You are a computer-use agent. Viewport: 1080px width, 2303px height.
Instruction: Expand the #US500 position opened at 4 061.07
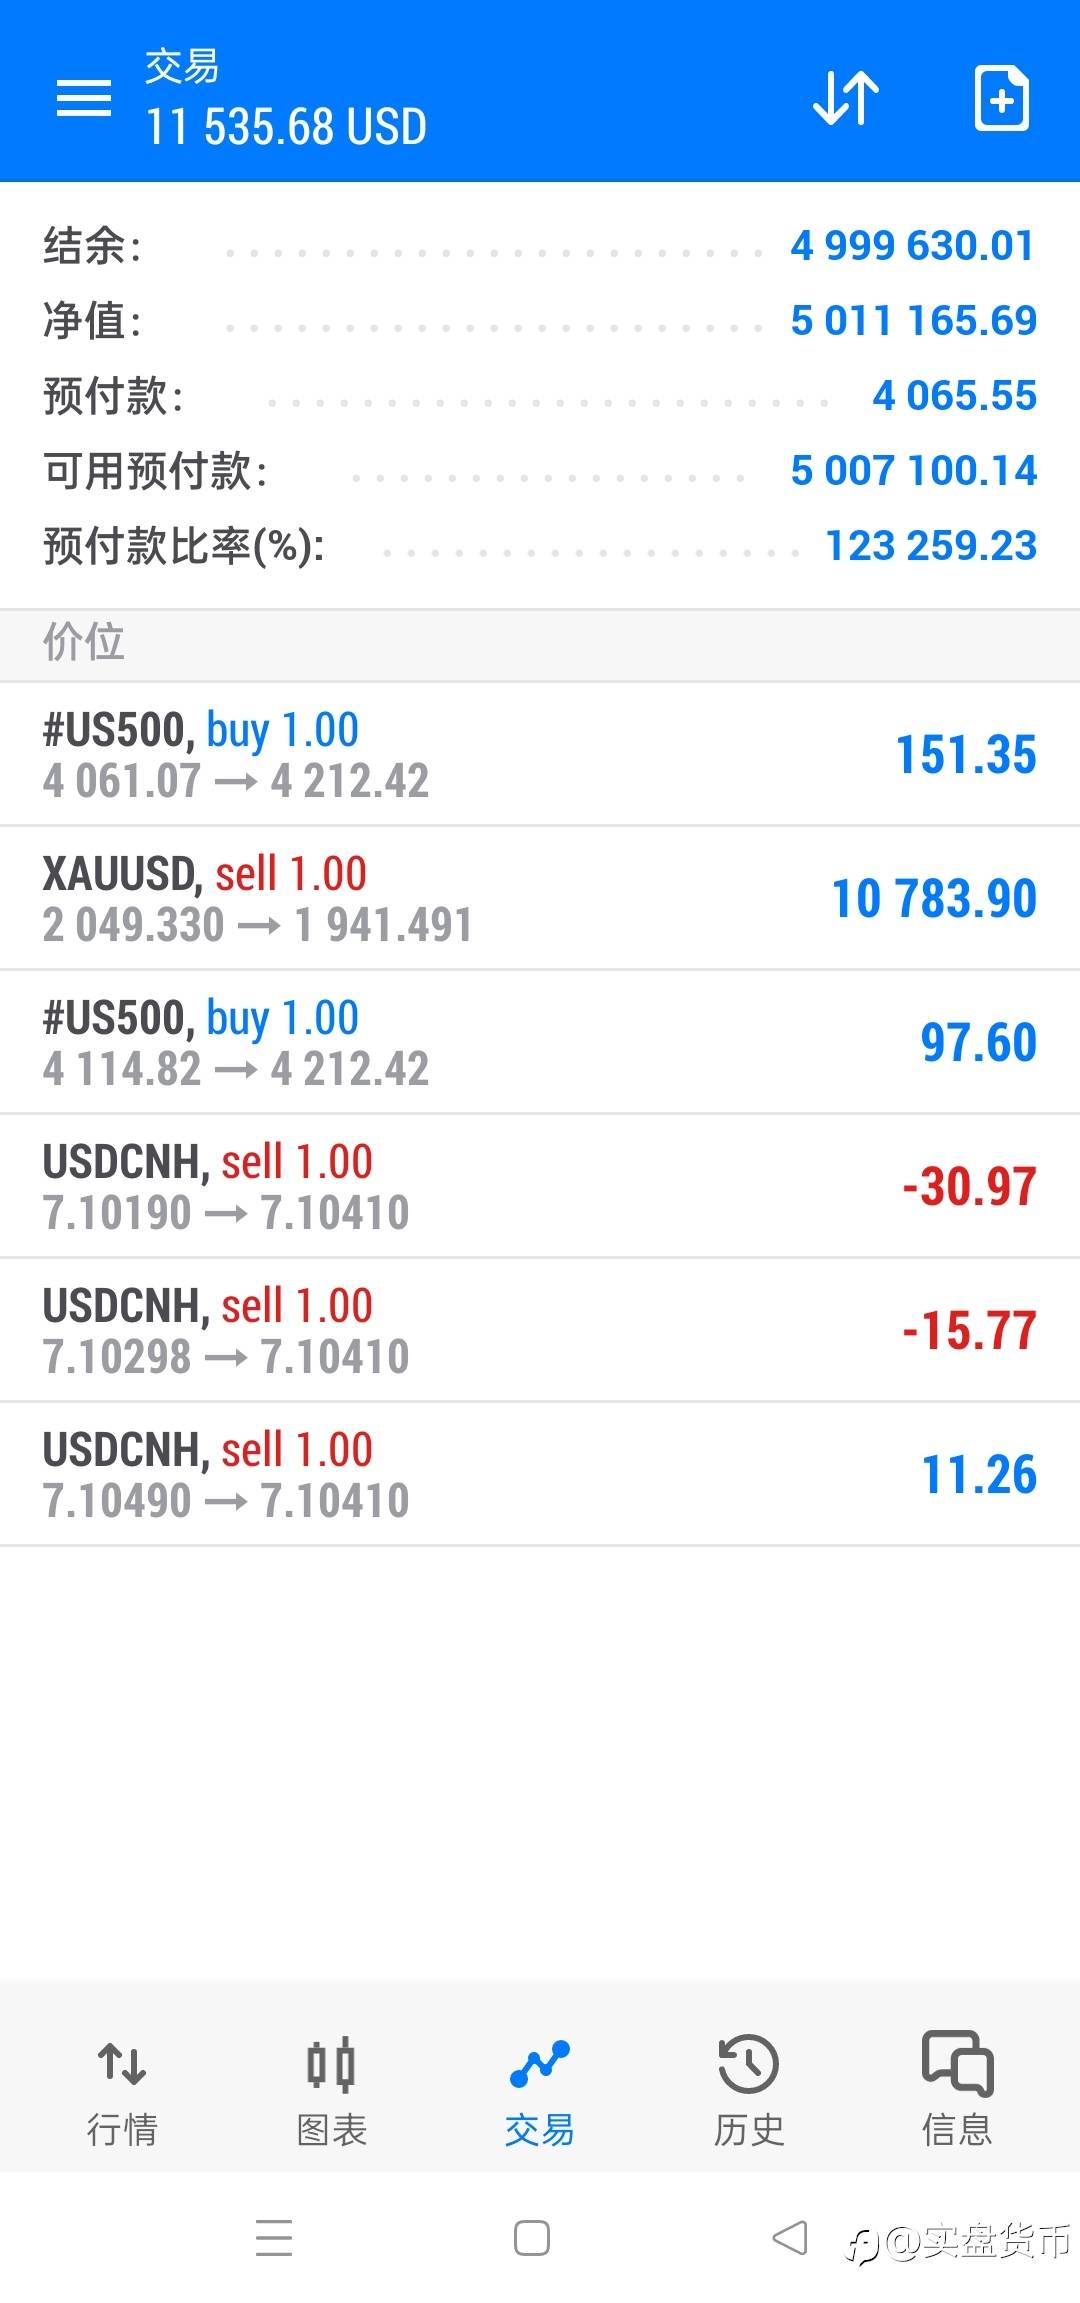[540, 755]
